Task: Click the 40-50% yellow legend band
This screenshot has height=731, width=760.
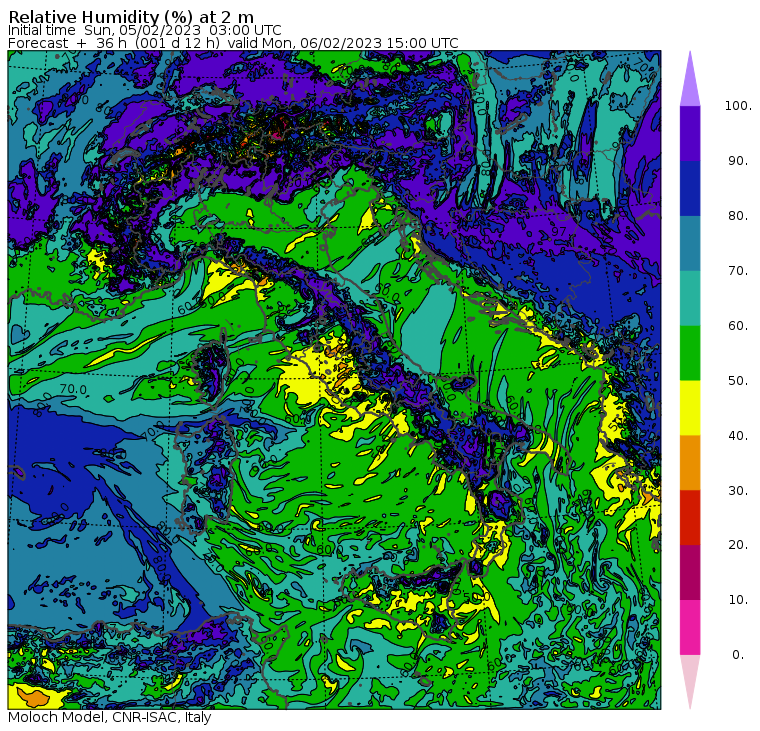Action: (x=690, y=408)
